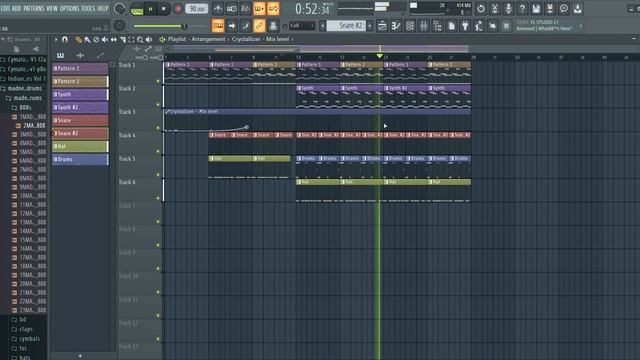The width and height of the screenshot is (640, 360).
Task: Click the master pitch knob
Action: (119, 26)
